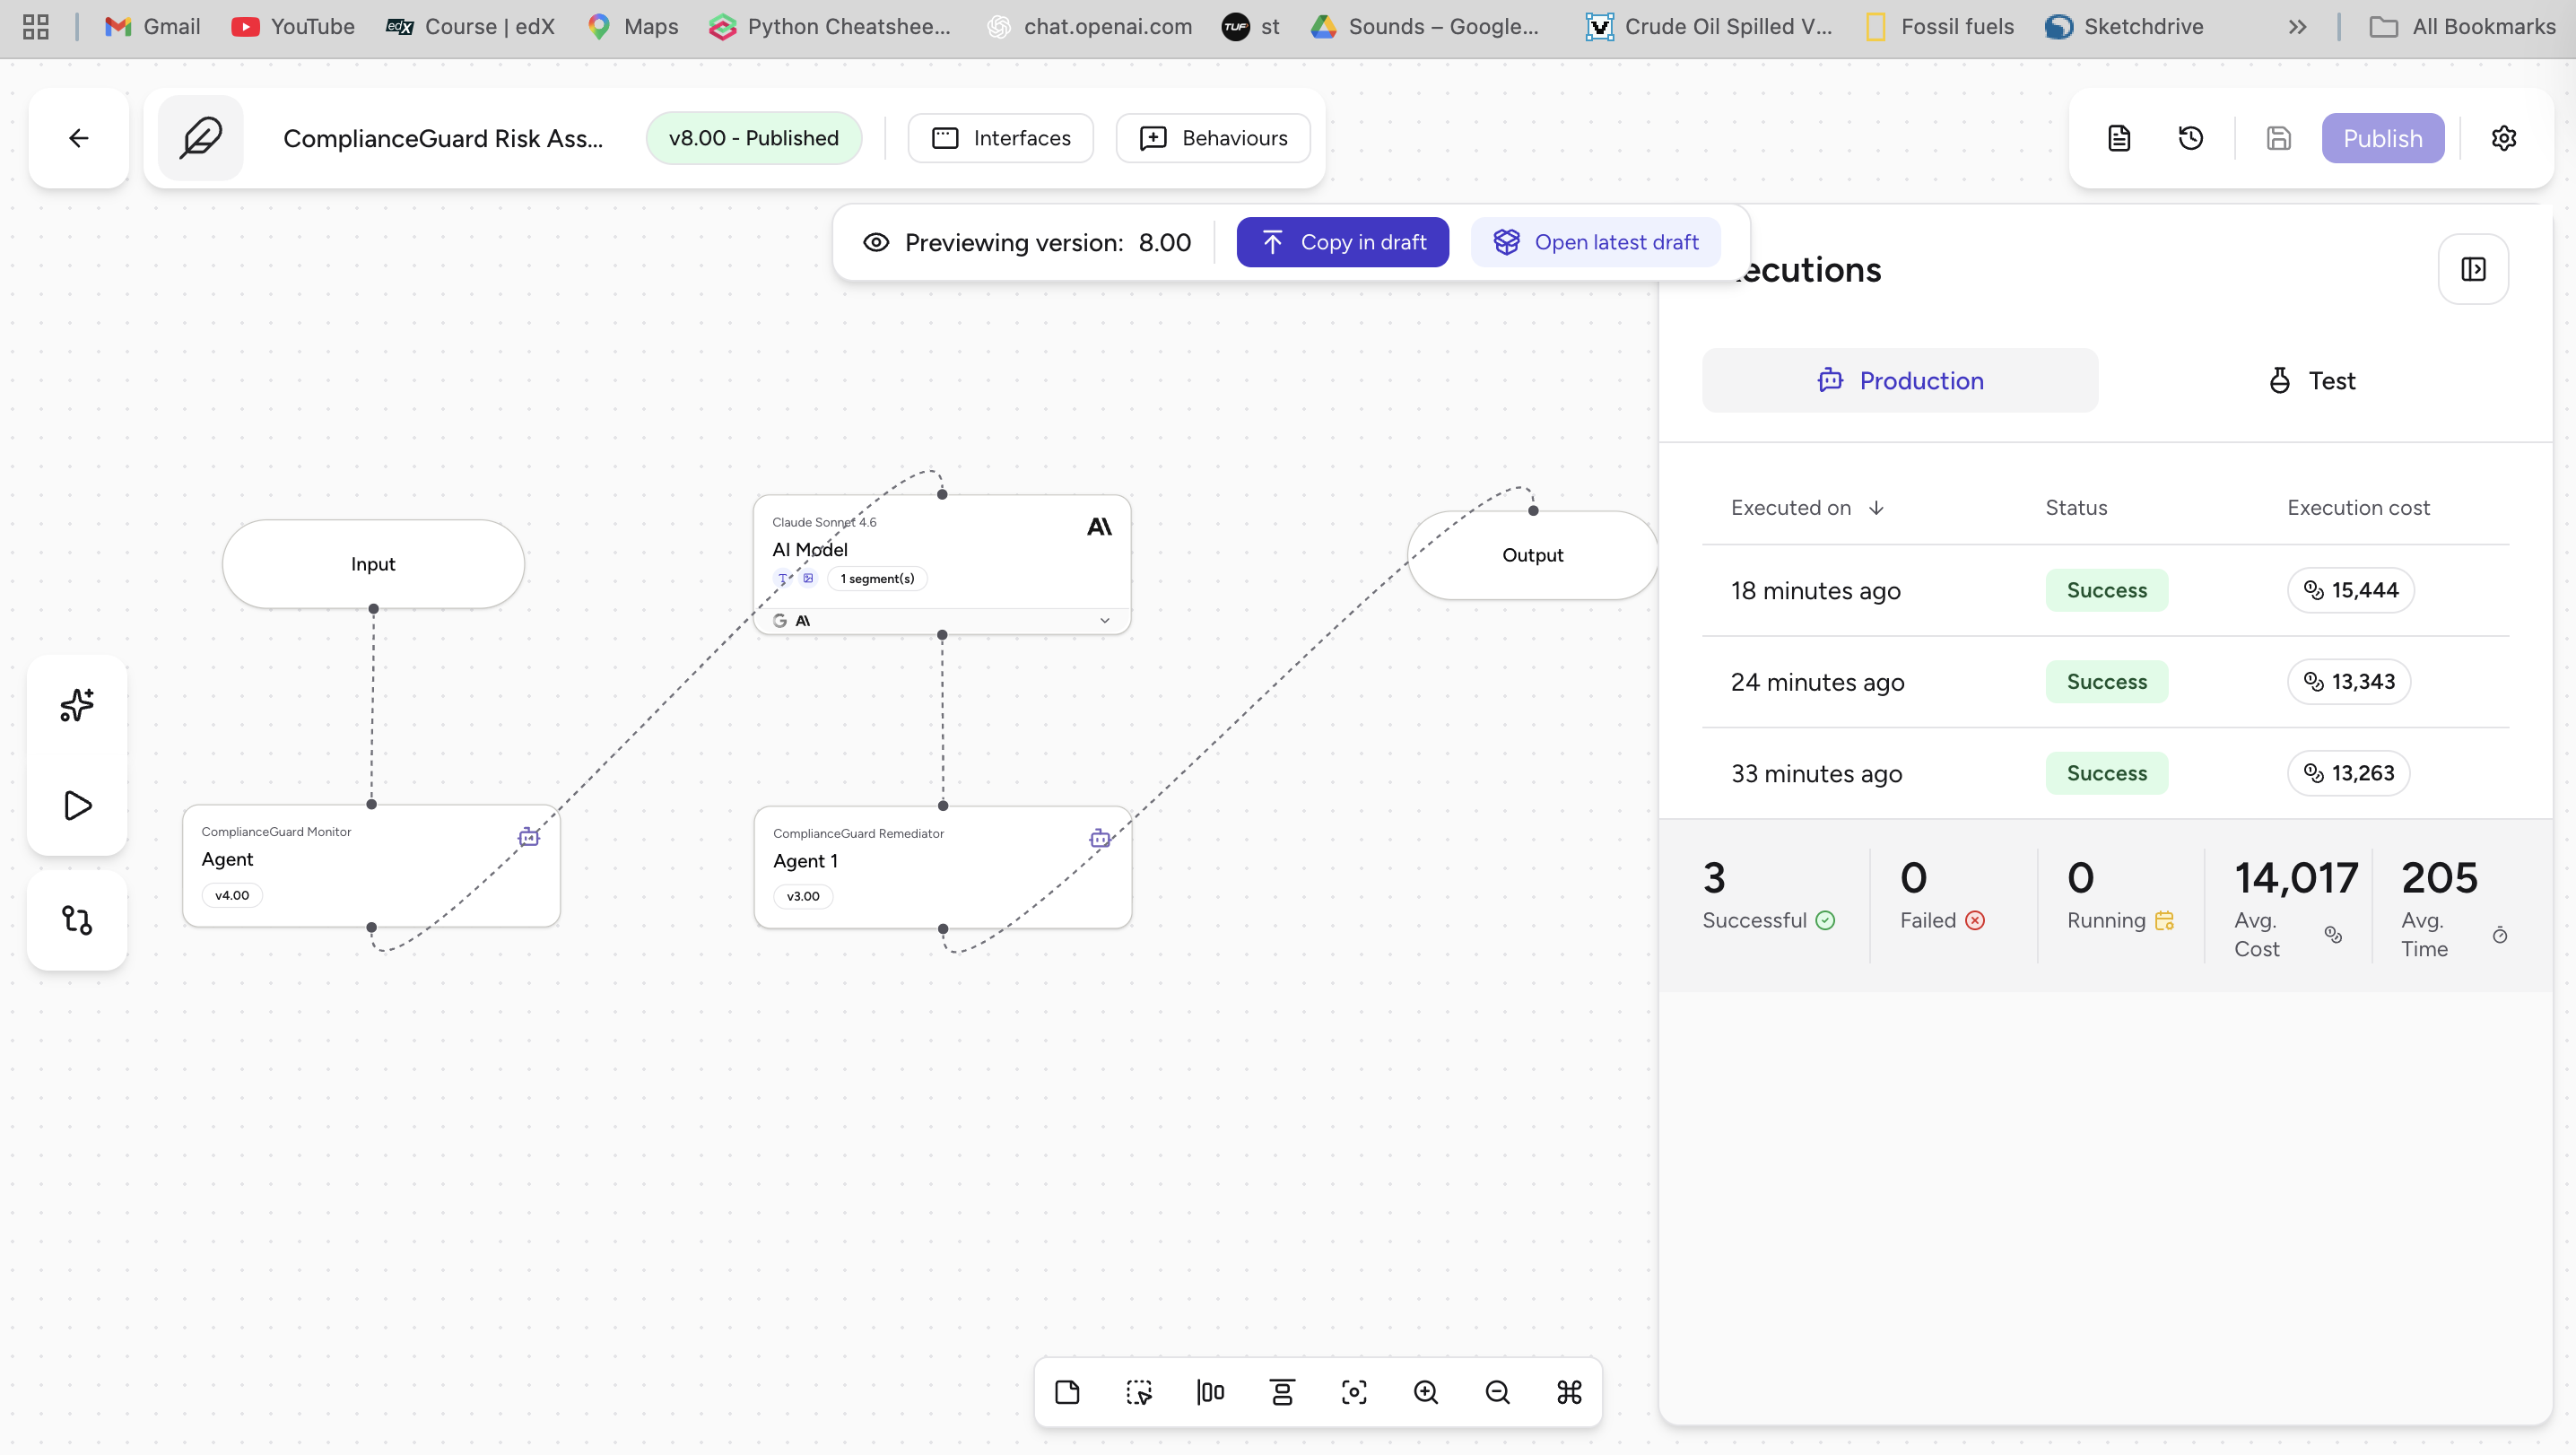Click the Open latest draft button
This screenshot has width=2576, height=1455.
pyautogui.click(x=1595, y=243)
